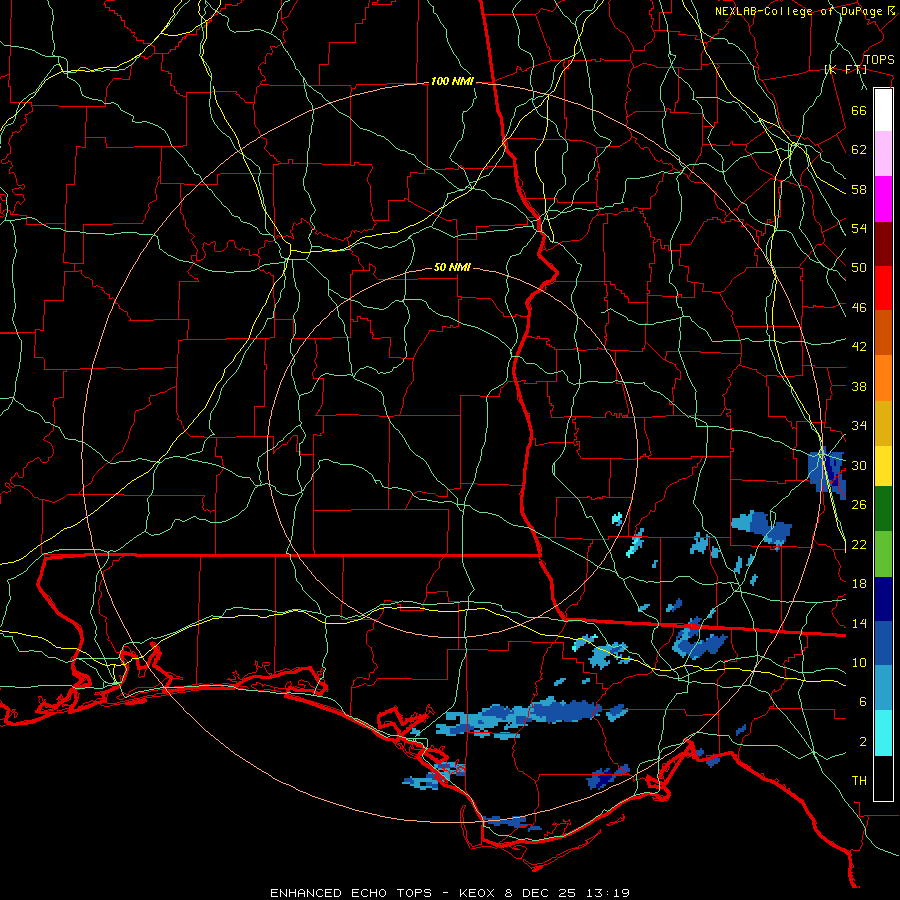Click the "14" scale value
The height and width of the screenshot is (900, 900).
coord(859,623)
